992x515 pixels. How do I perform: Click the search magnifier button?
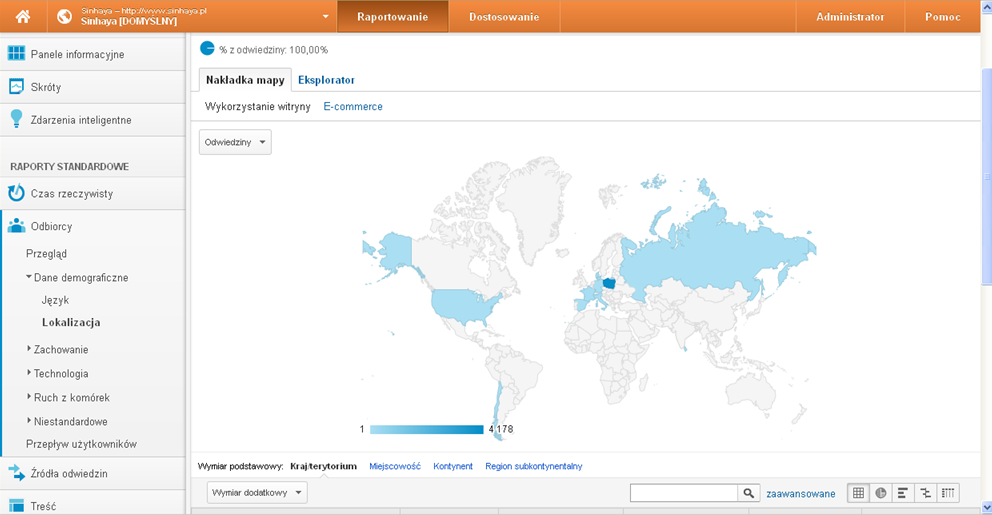(x=748, y=493)
